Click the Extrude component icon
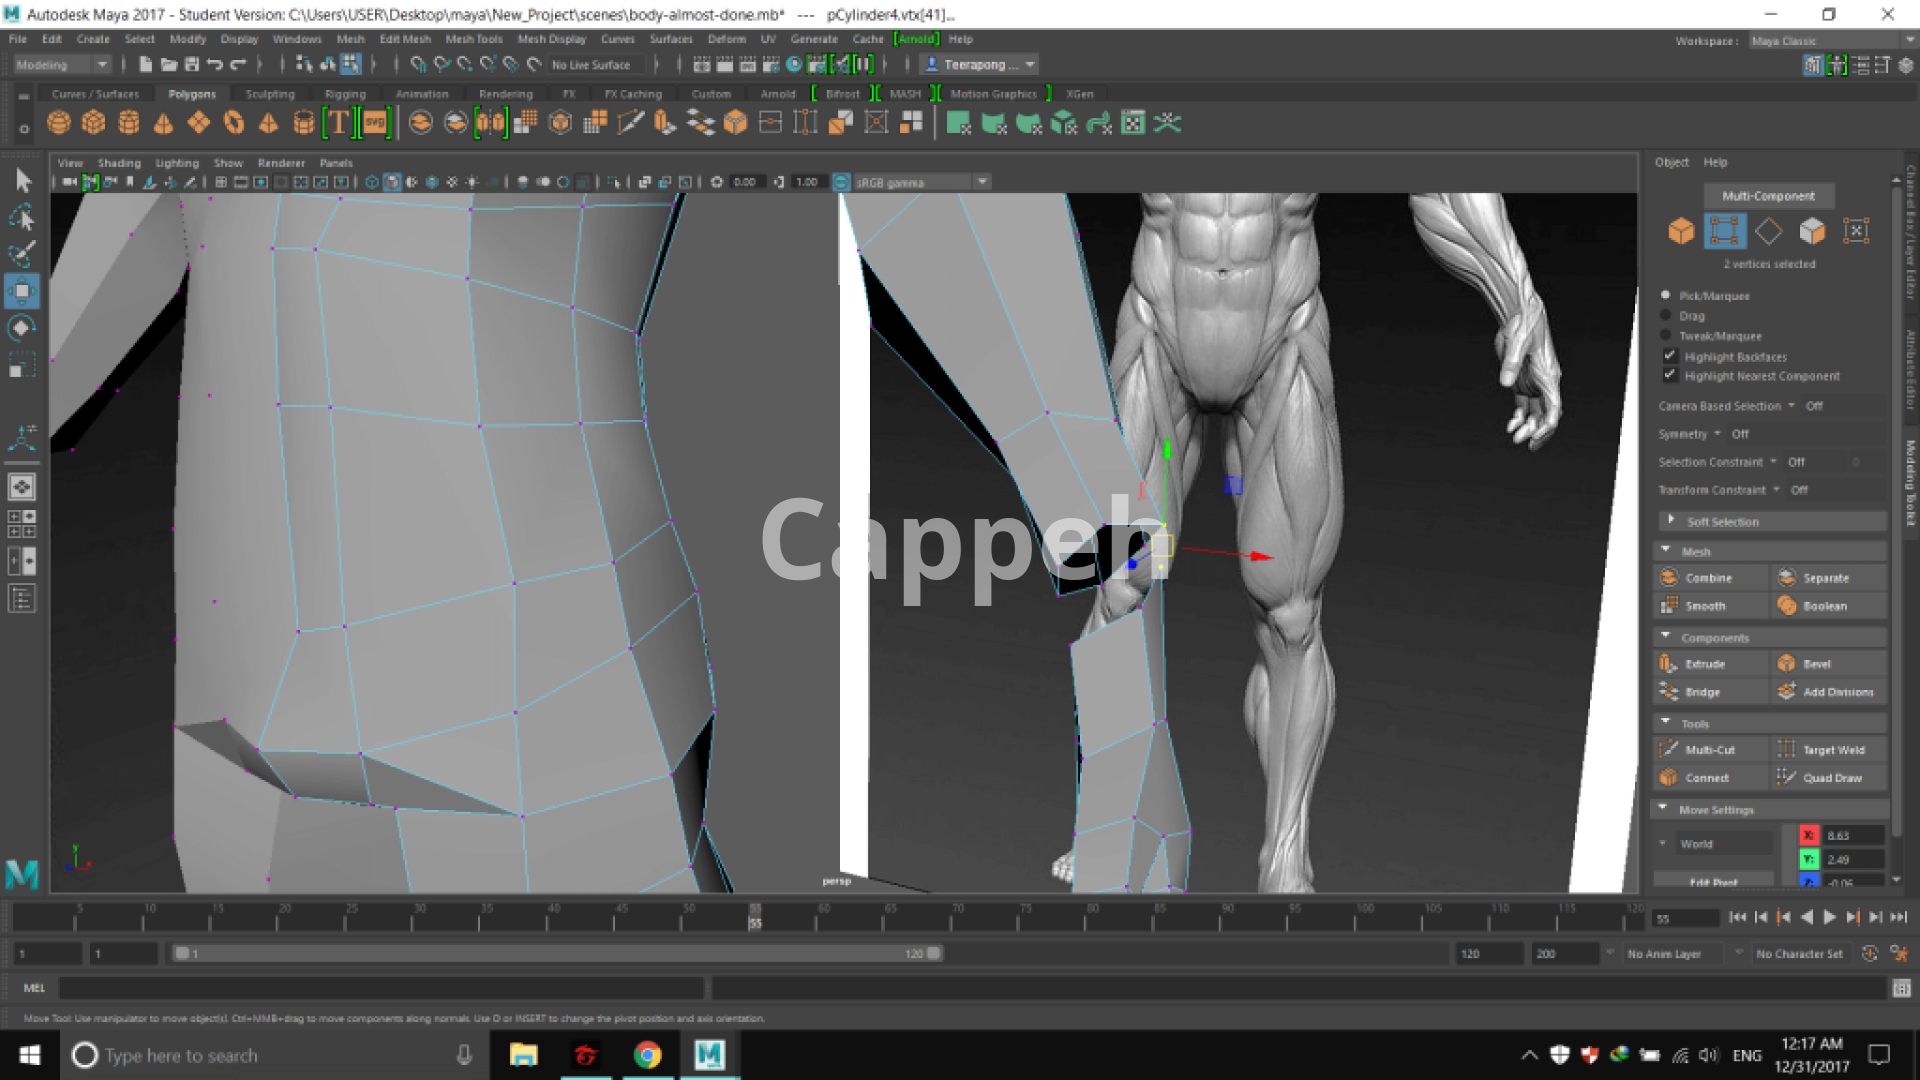This screenshot has width=1920, height=1080. coord(1669,663)
